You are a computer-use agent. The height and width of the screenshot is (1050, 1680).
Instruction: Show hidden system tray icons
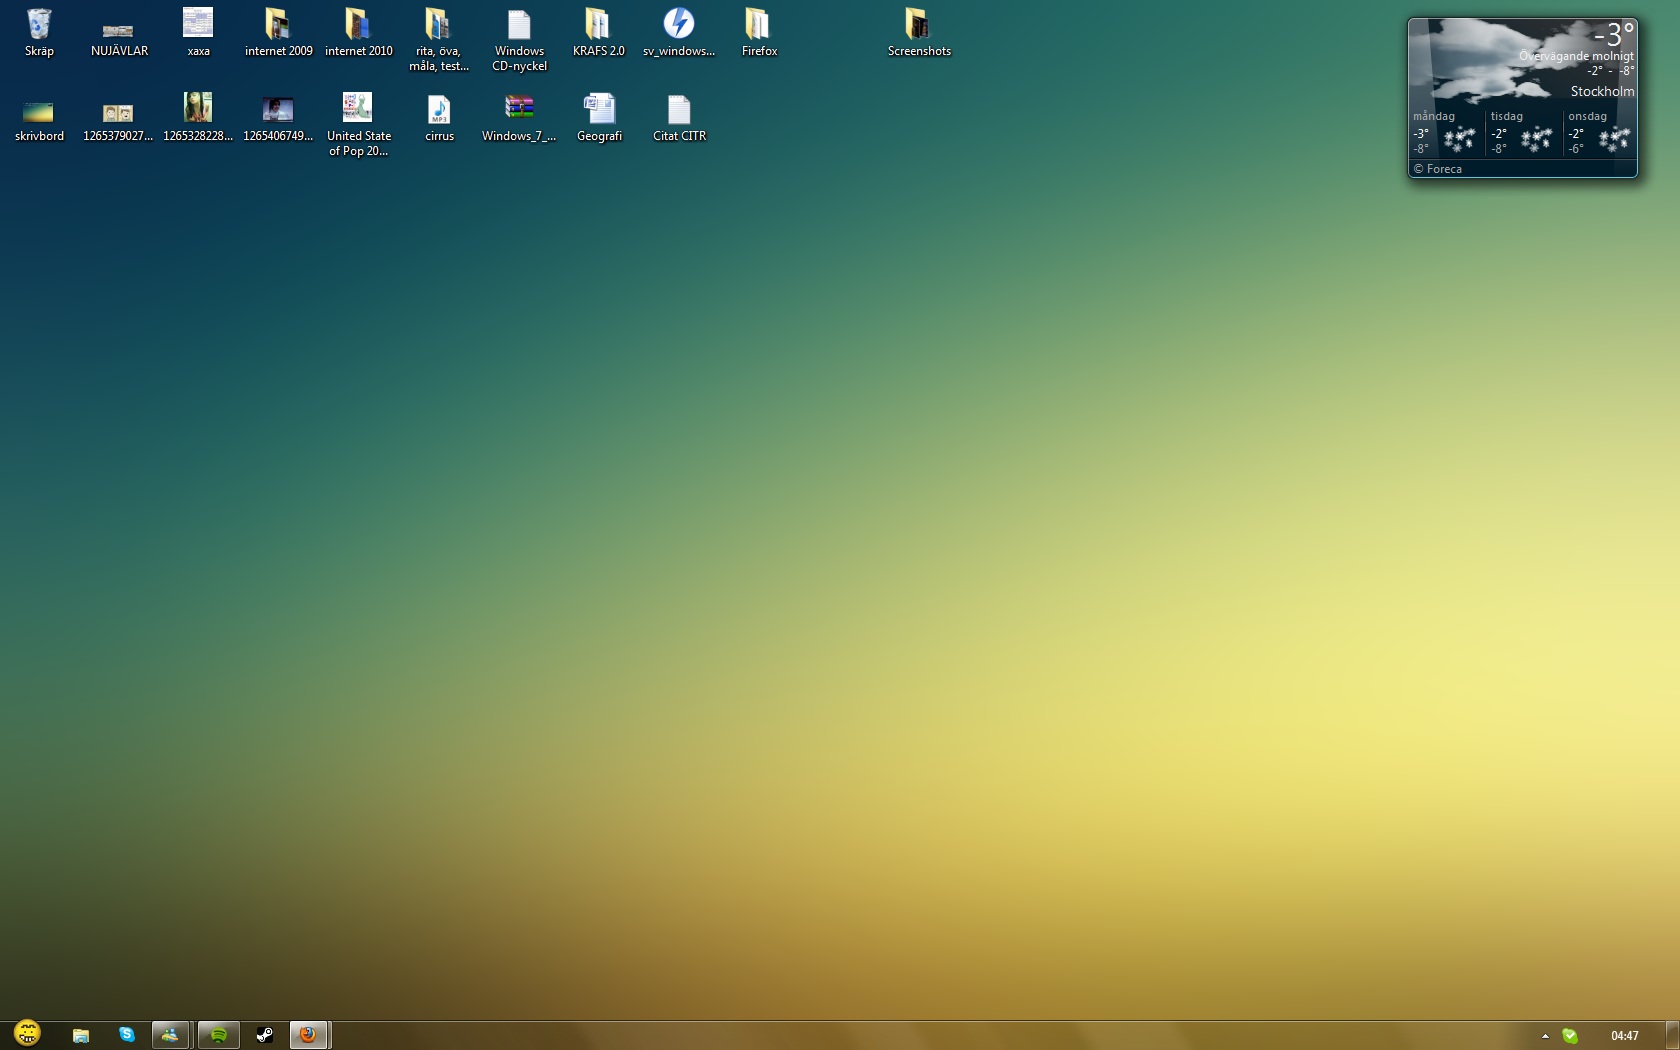point(1545,1036)
